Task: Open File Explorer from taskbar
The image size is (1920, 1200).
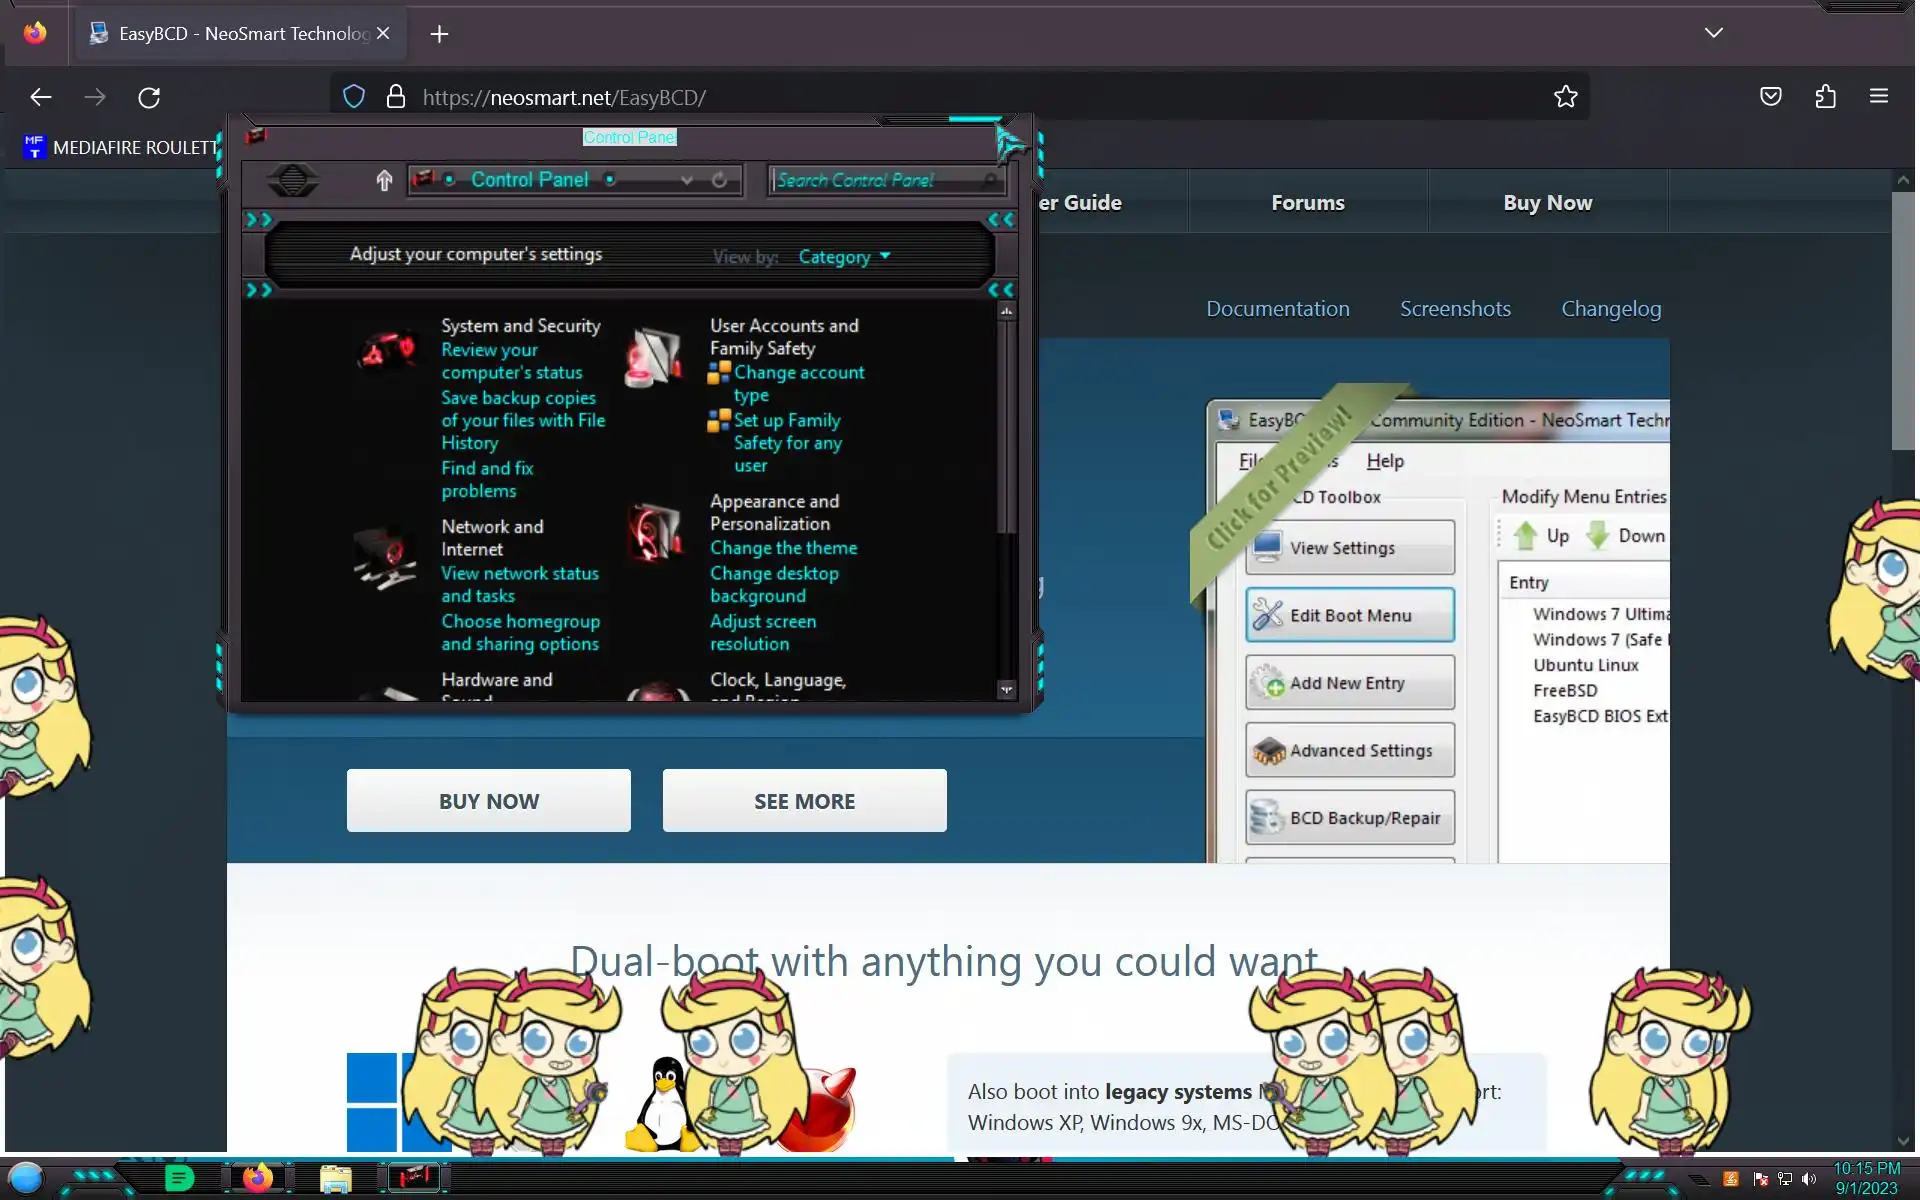Action: point(335,1179)
